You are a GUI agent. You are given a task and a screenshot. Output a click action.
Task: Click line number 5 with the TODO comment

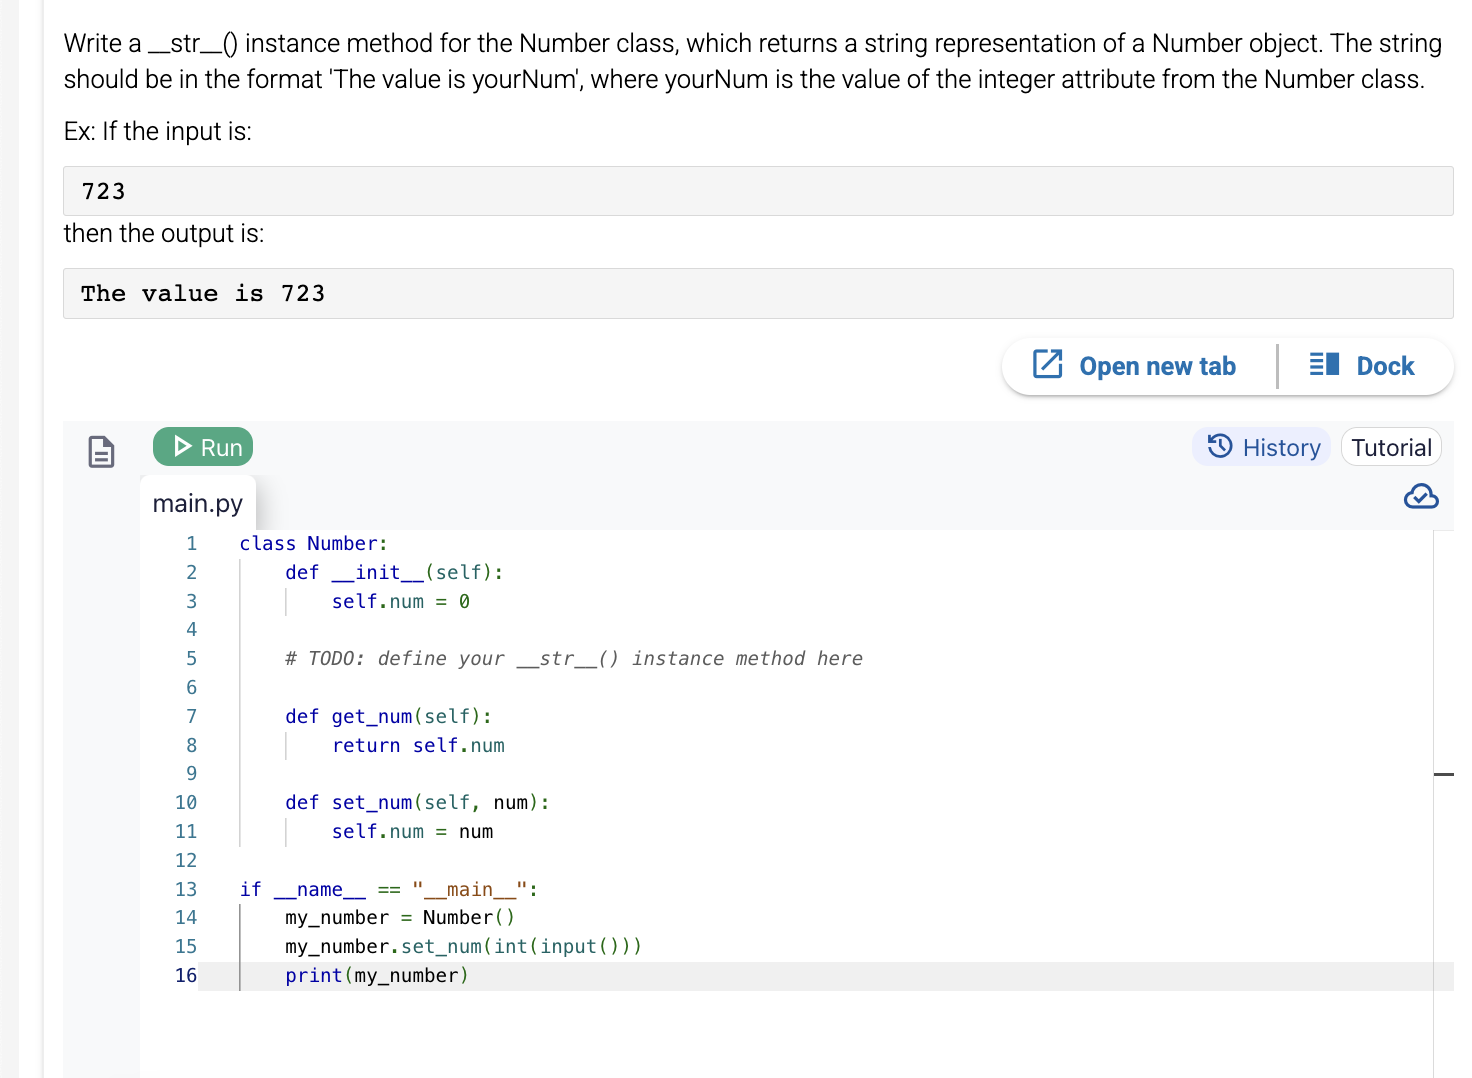pyautogui.click(x=191, y=658)
